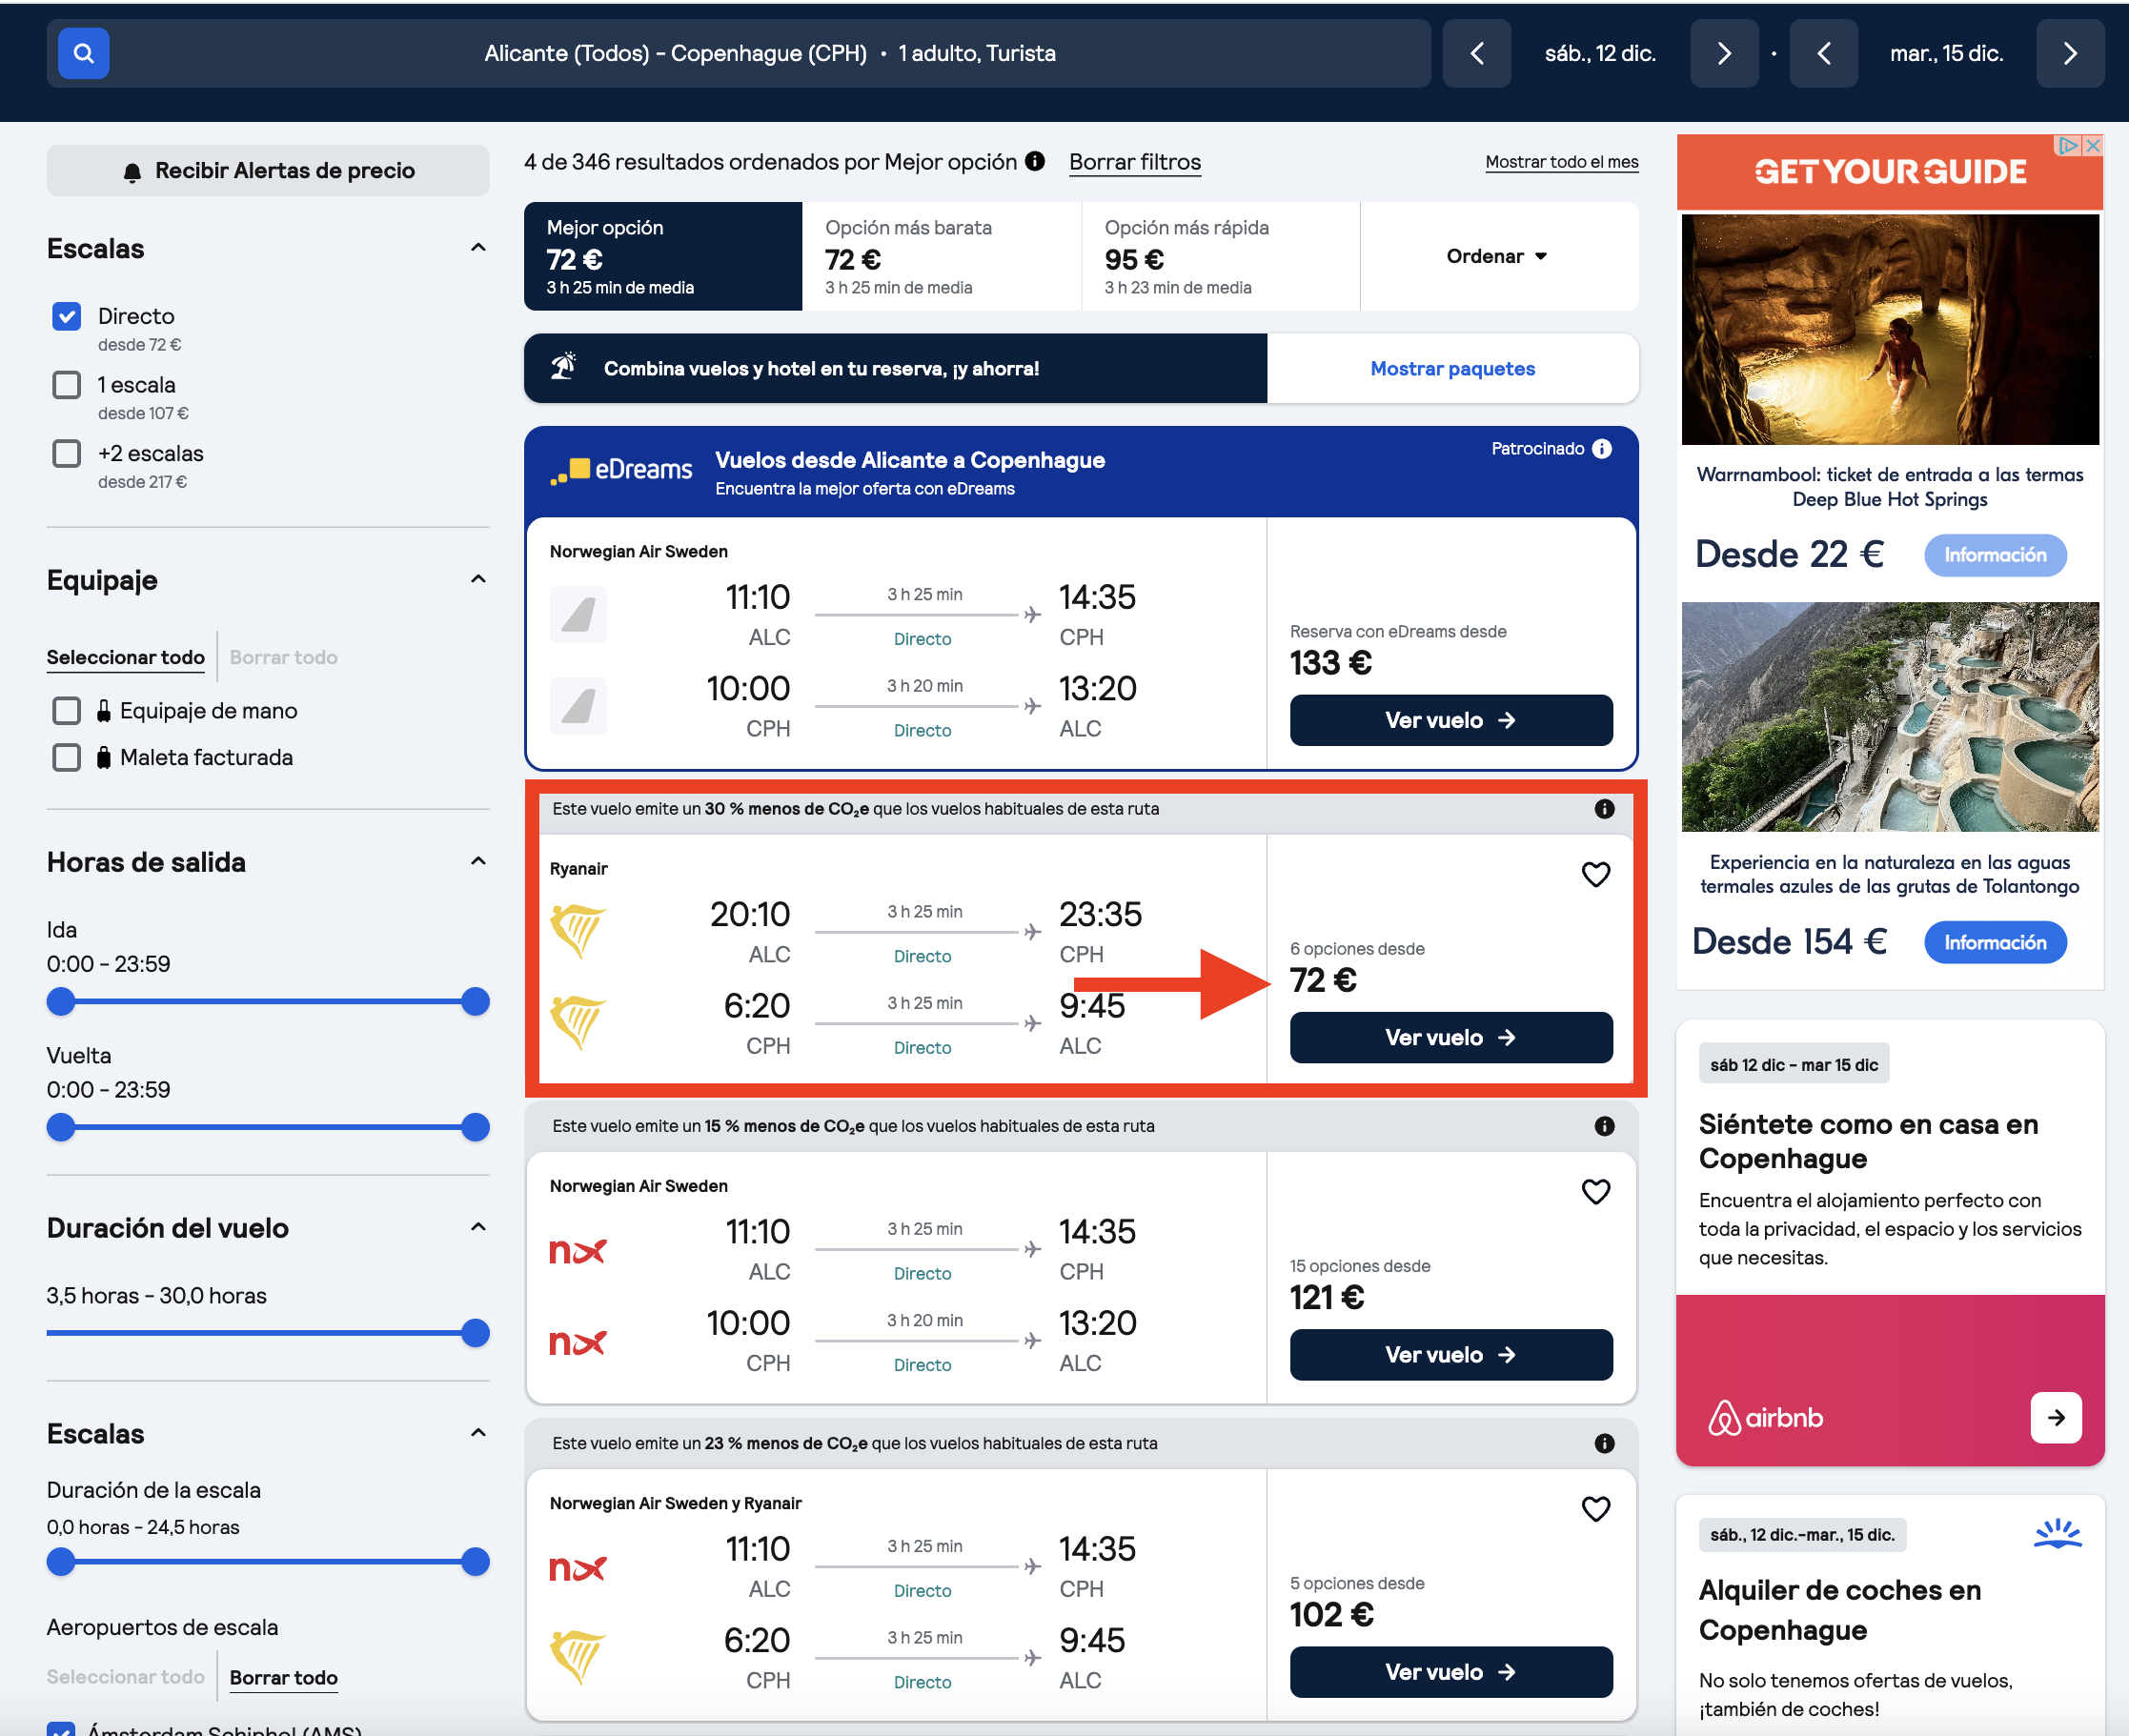This screenshot has height=1736, width=2129.
Task: Open CO2 info icon for 30 % emissions banner
Action: click(x=1605, y=808)
